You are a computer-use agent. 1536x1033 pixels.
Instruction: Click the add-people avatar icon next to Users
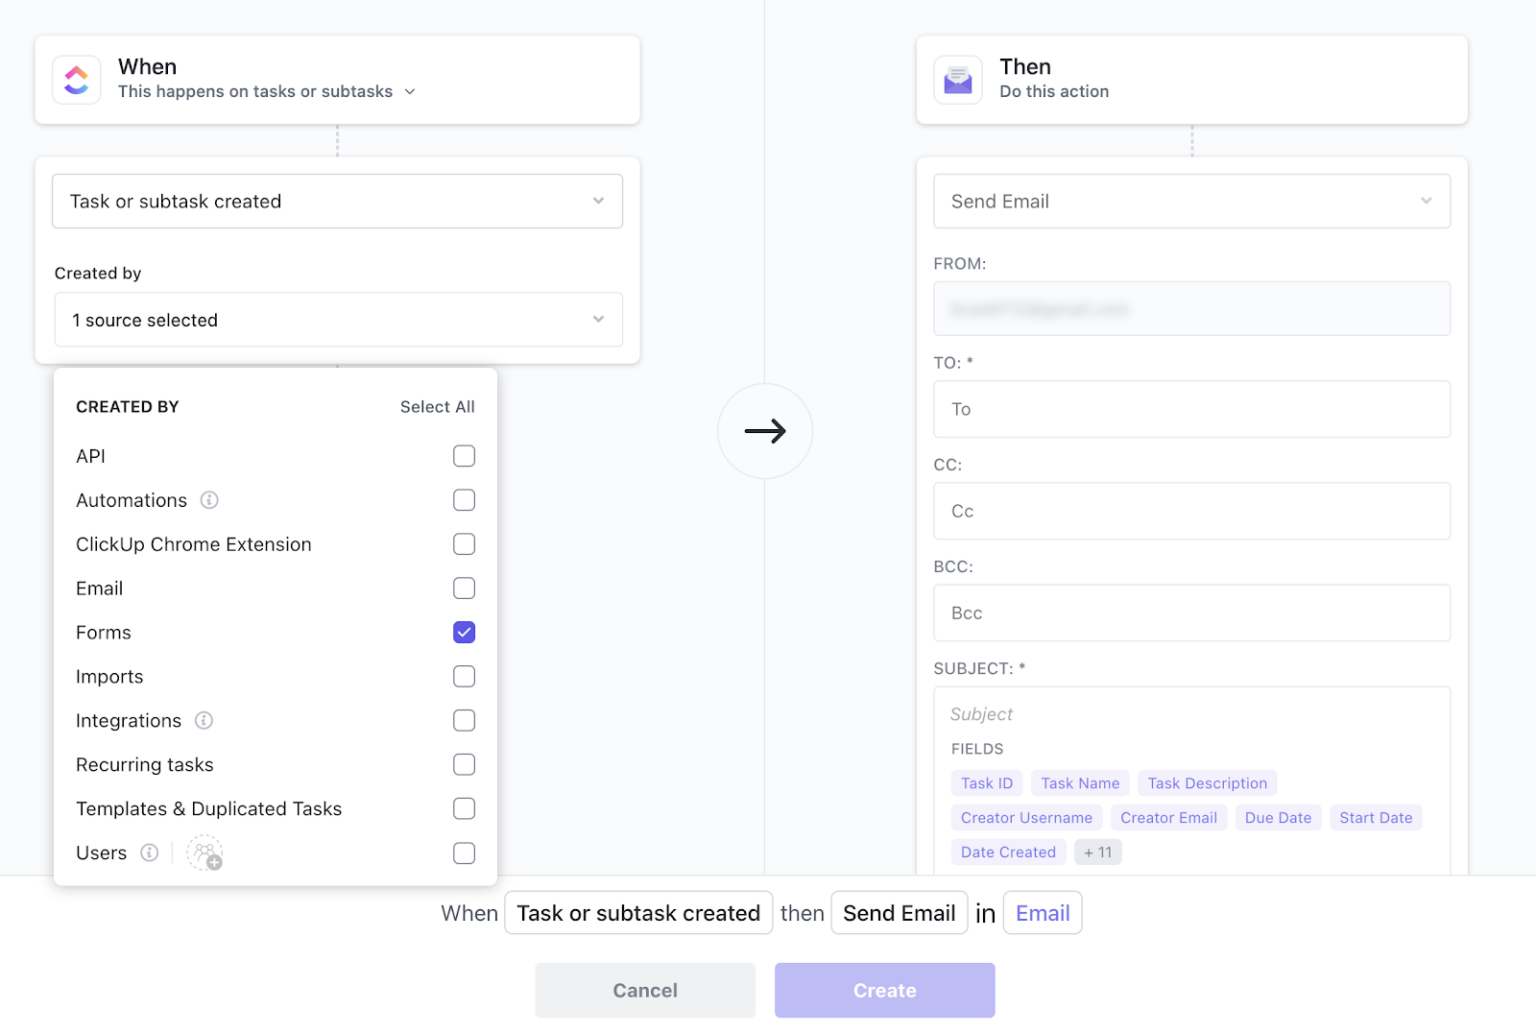coord(205,853)
